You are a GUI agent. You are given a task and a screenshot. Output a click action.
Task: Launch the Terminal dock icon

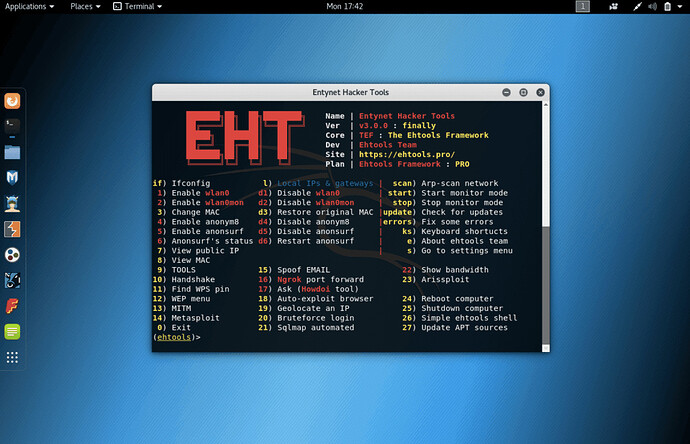point(13,127)
